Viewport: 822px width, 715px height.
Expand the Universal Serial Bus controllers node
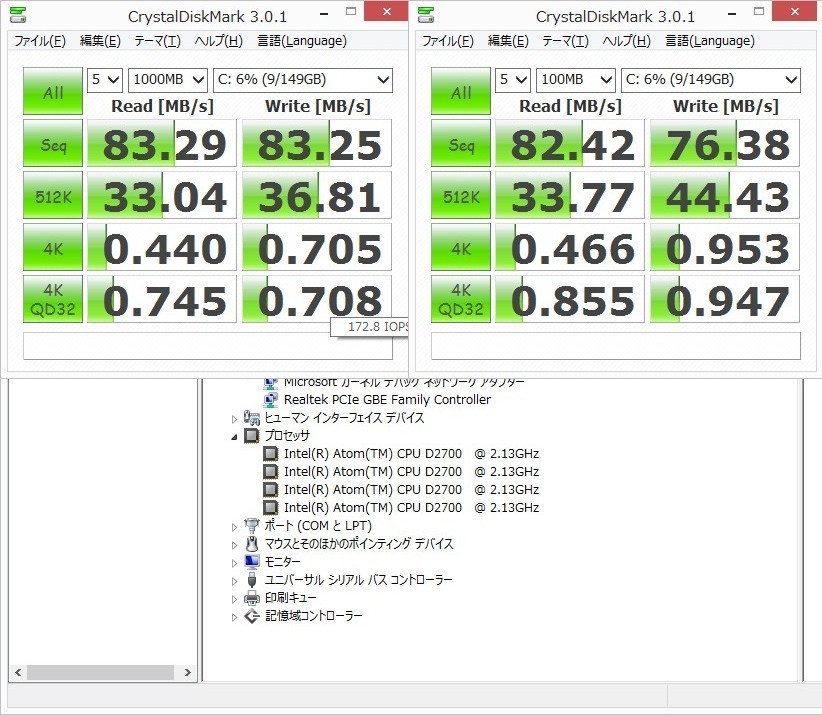click(234, 581)
